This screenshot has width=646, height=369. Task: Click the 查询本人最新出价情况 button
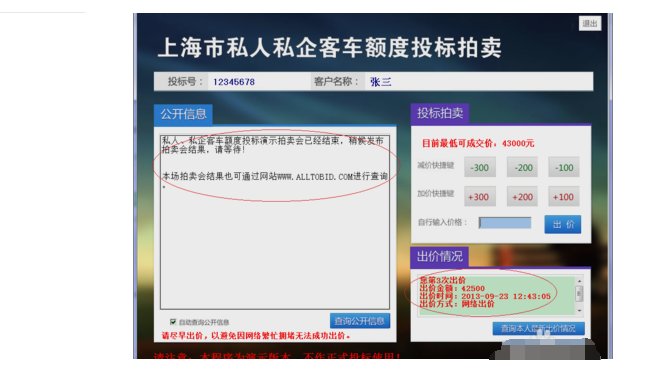[538, 328]
